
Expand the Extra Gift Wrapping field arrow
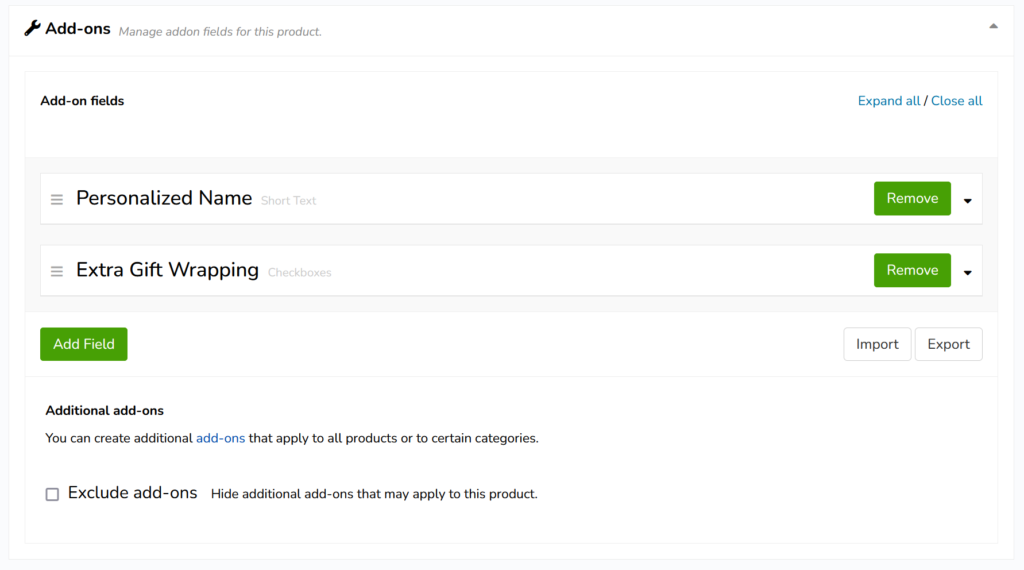(x=967, y=272)
